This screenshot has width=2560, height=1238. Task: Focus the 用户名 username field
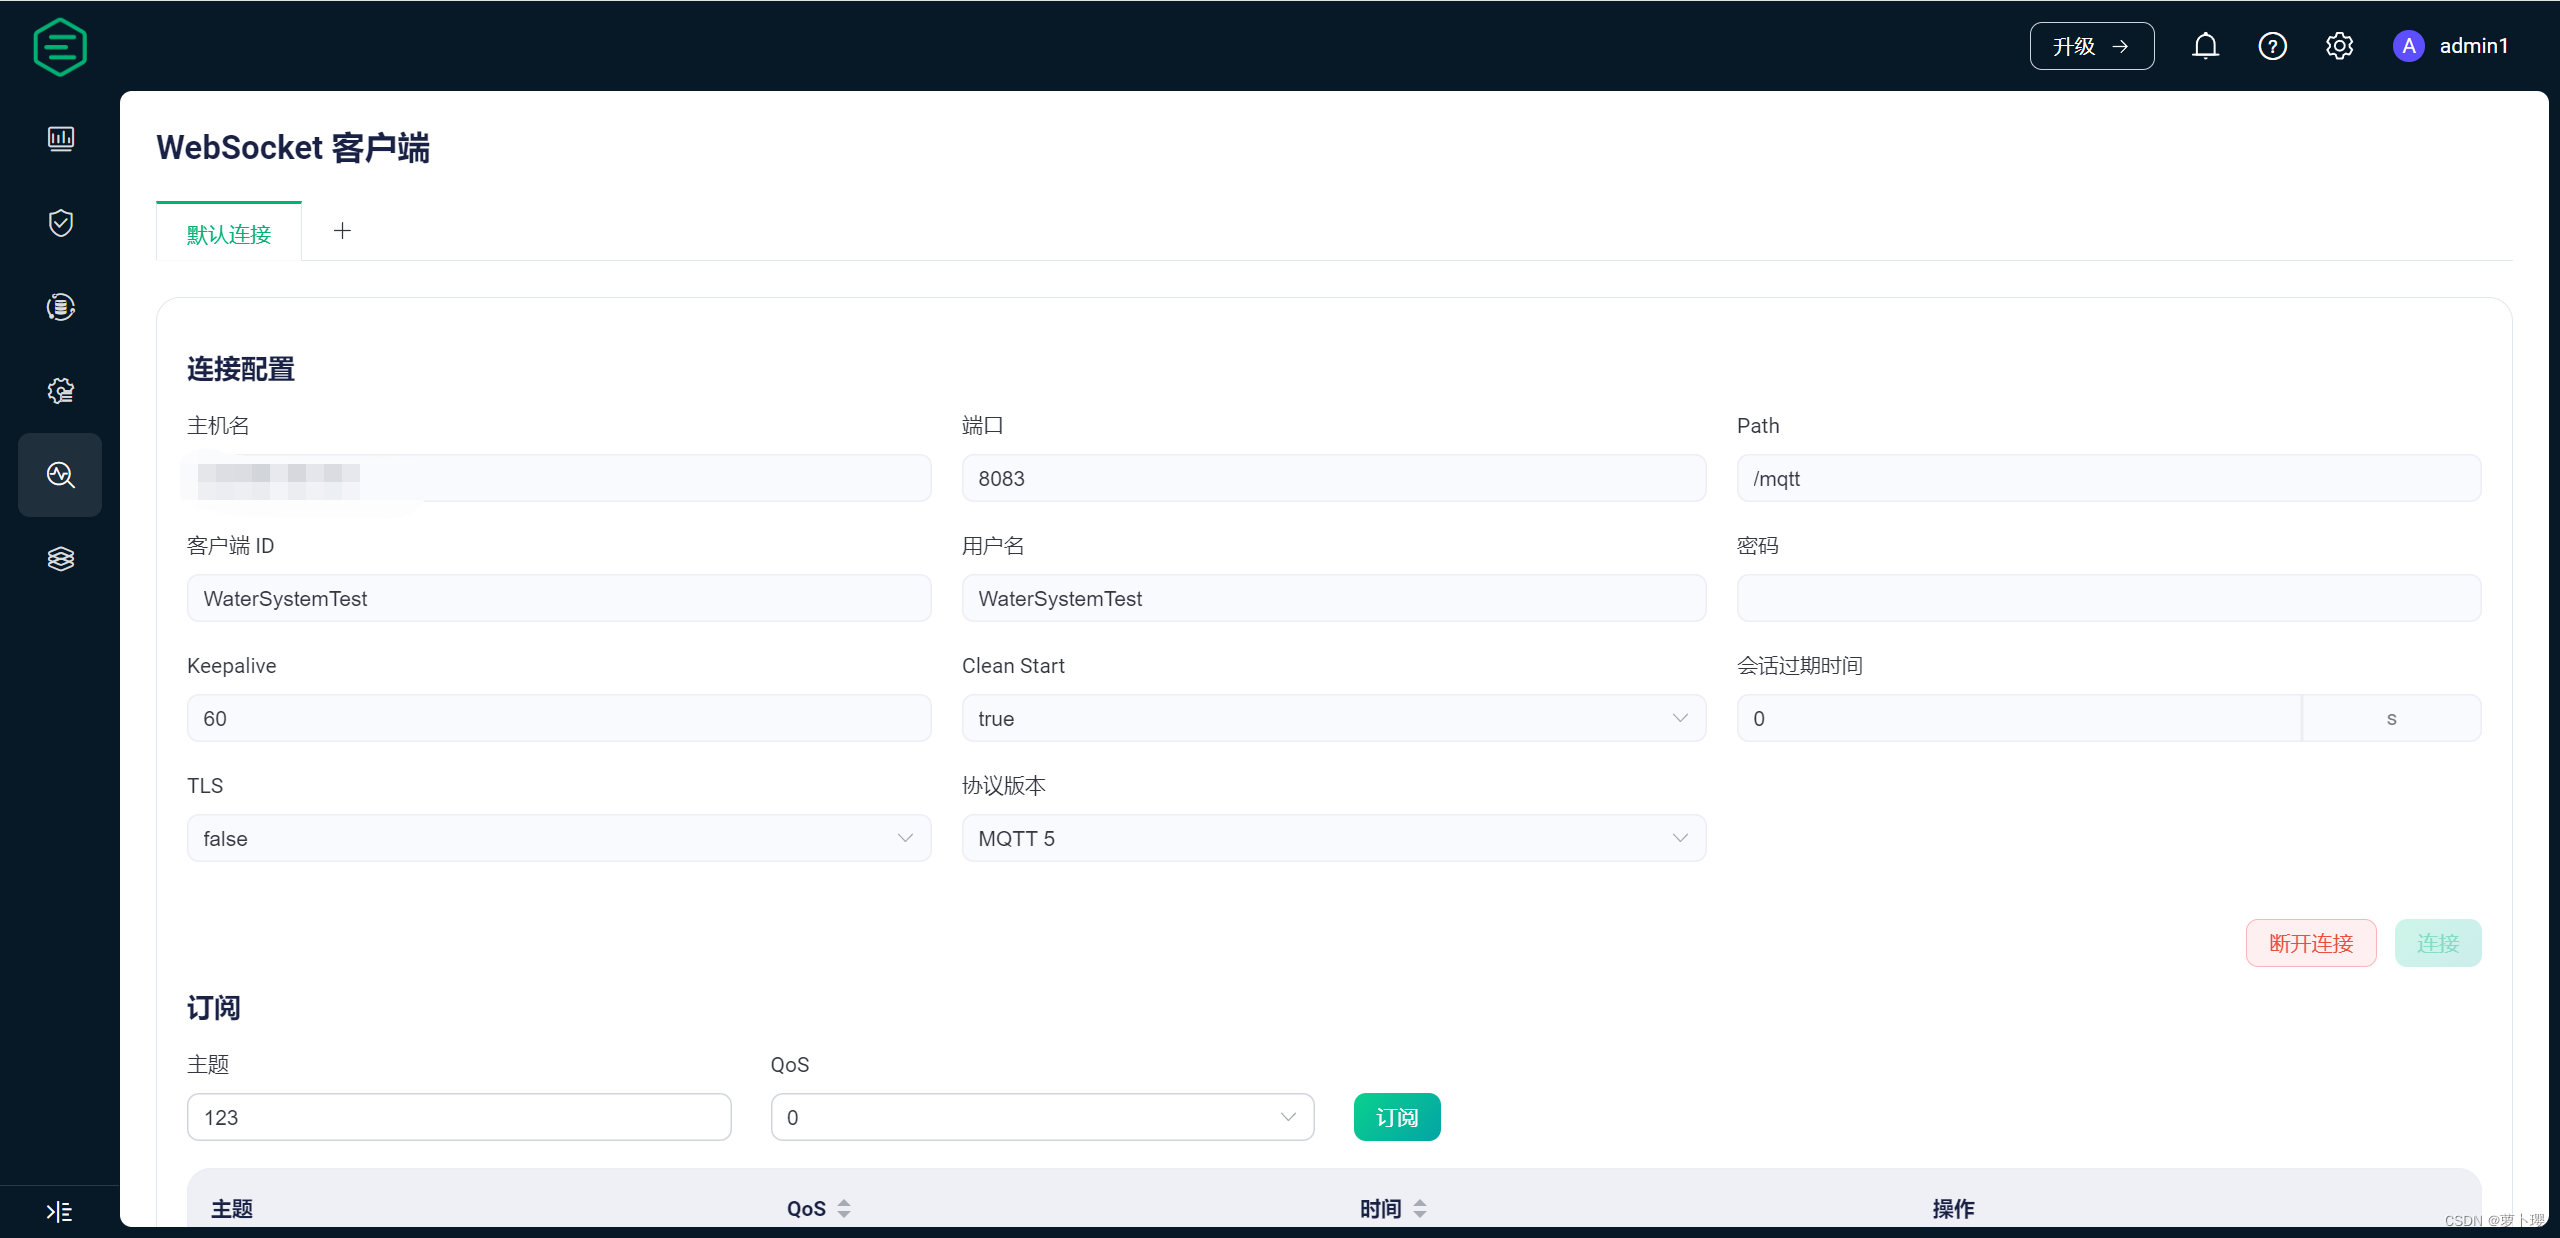[x=1333, y=598]
